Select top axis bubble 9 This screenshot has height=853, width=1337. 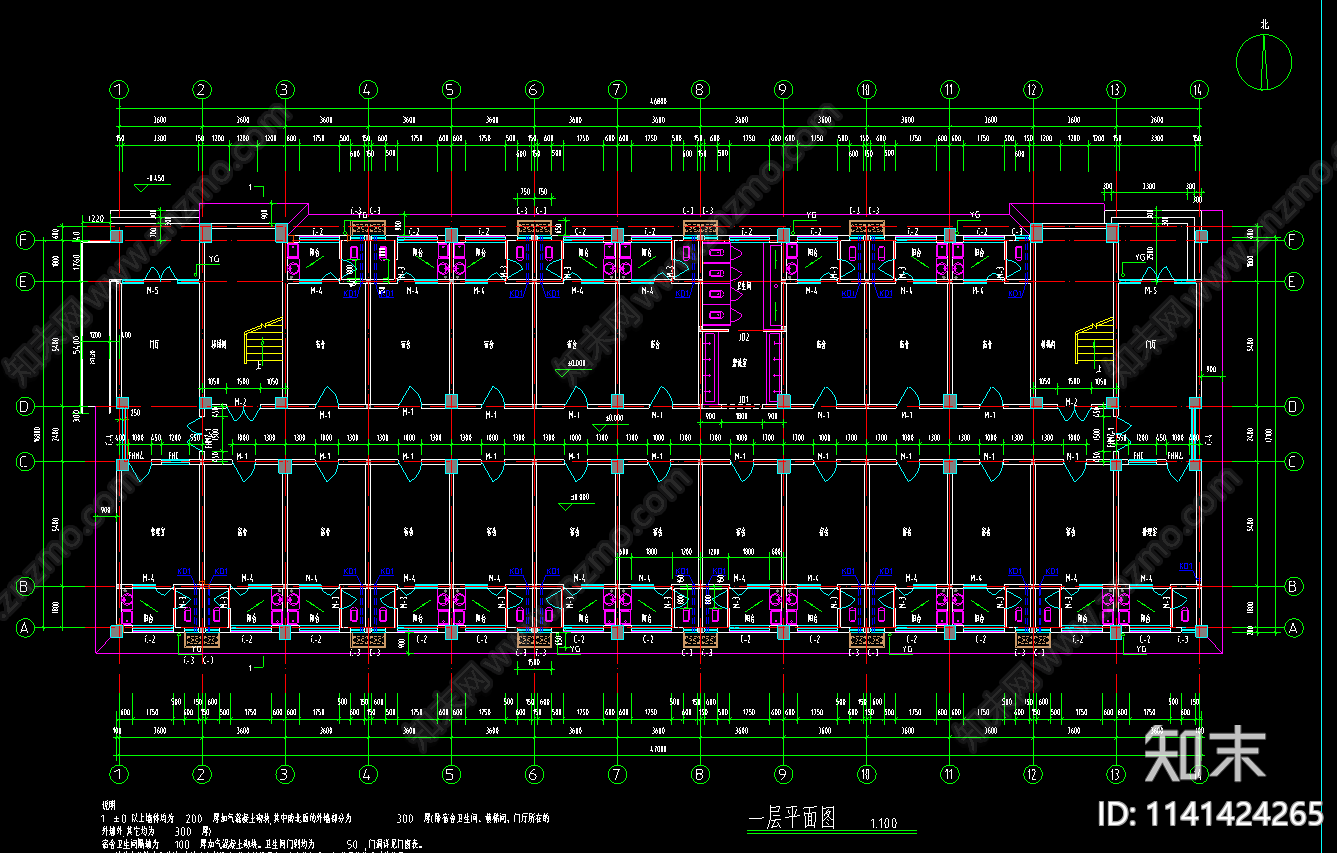[783, 89]
